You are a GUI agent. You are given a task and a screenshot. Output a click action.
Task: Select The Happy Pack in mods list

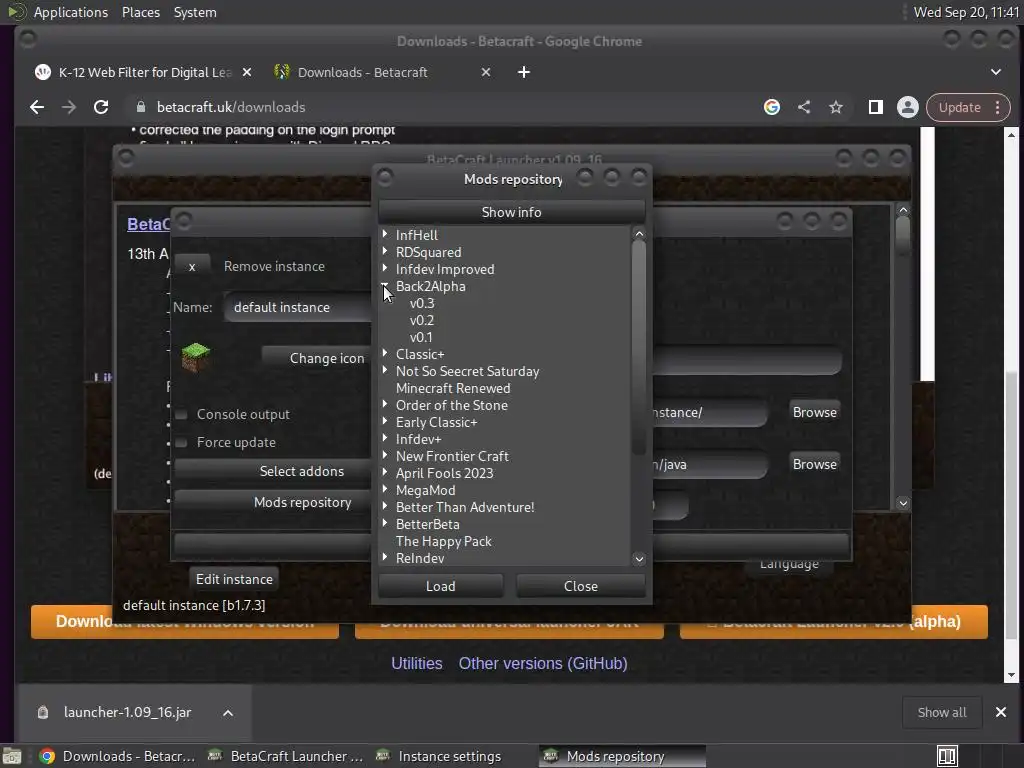coord(443,541)
